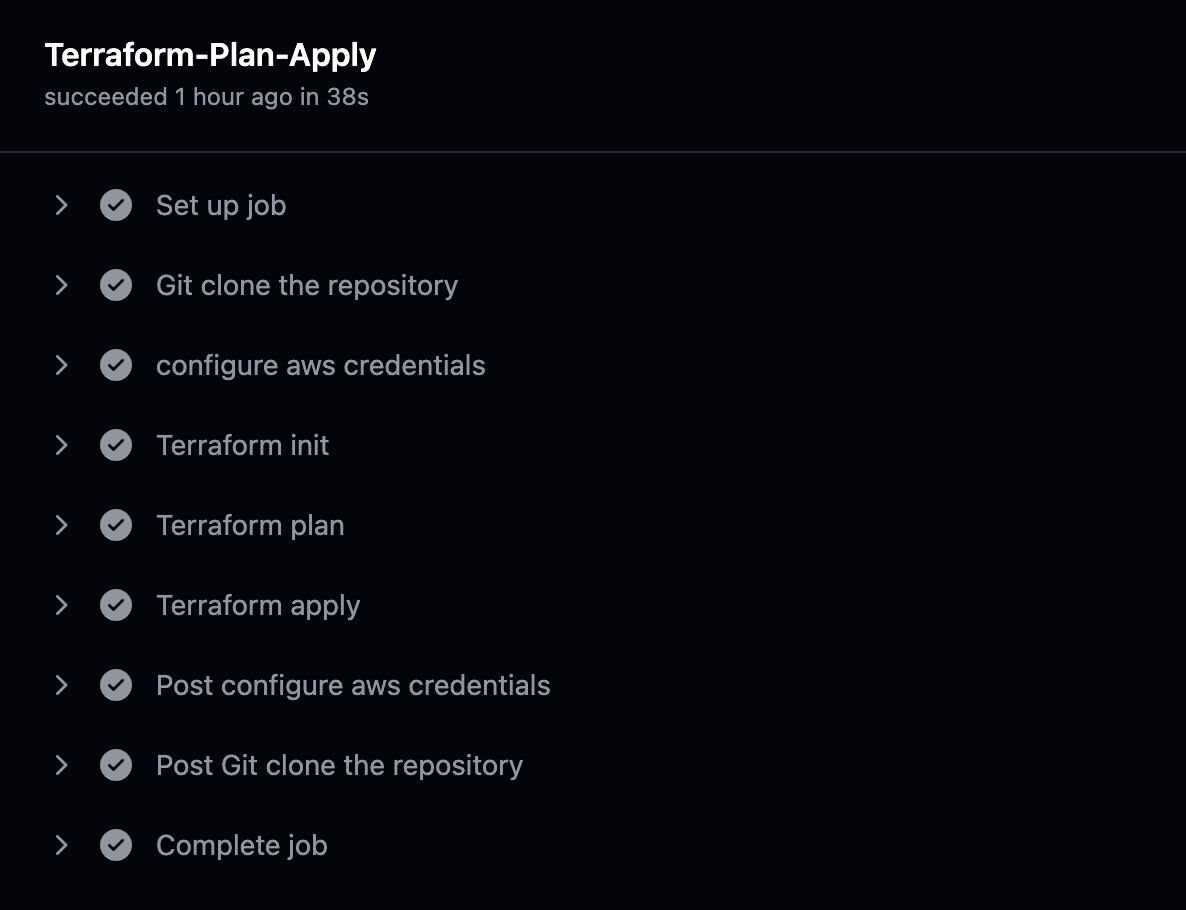1186x910 pixels.
Task: Click the checkmark beside Post configure aws credentials
Action: tap(116, 685)
